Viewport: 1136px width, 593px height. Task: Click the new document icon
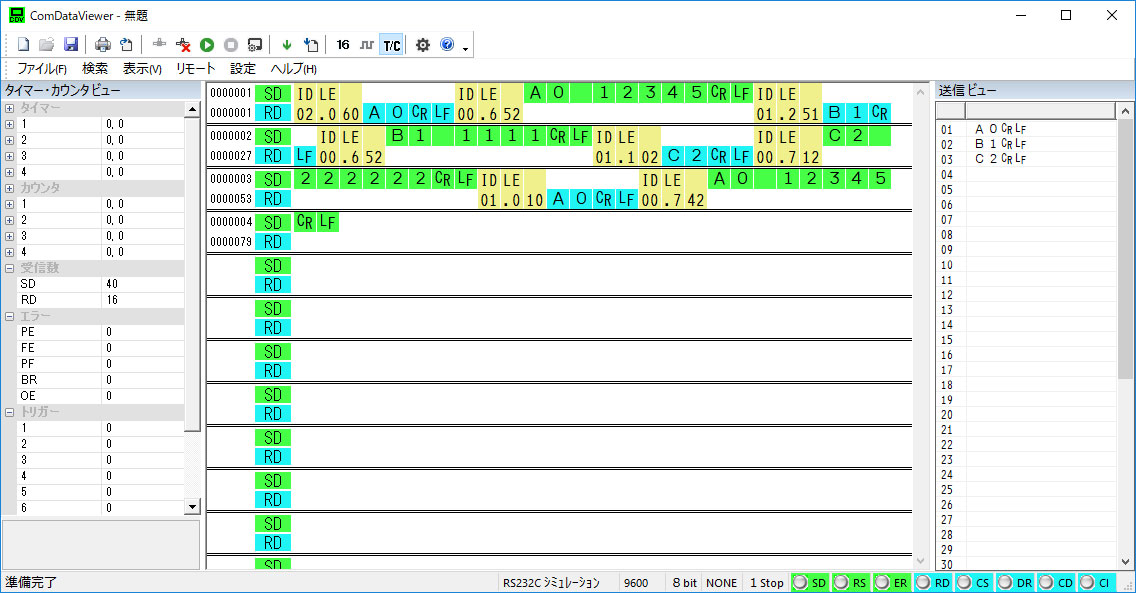click(23, 45)
